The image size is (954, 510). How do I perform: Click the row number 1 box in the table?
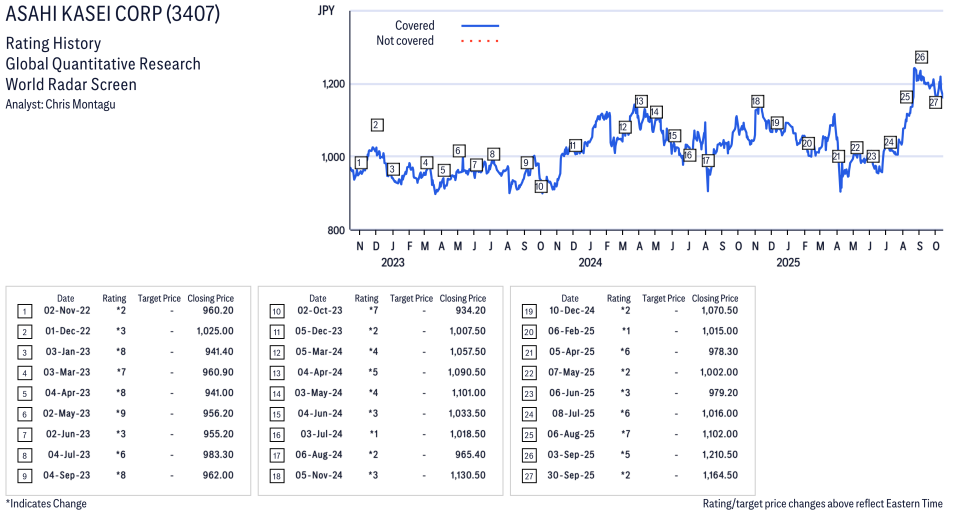click(25, 311)
